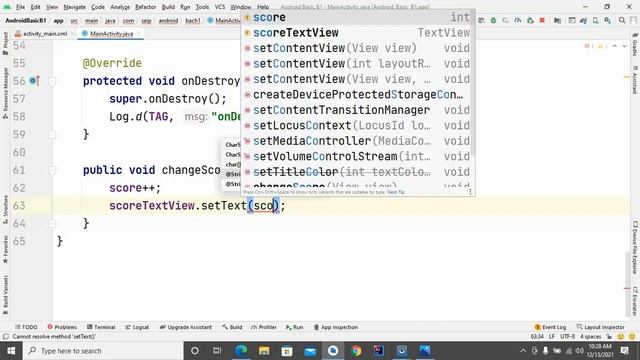Screen dimensions: 640x360
Task: Open the Profiler tool window
Action: click(x=264, y=327)
